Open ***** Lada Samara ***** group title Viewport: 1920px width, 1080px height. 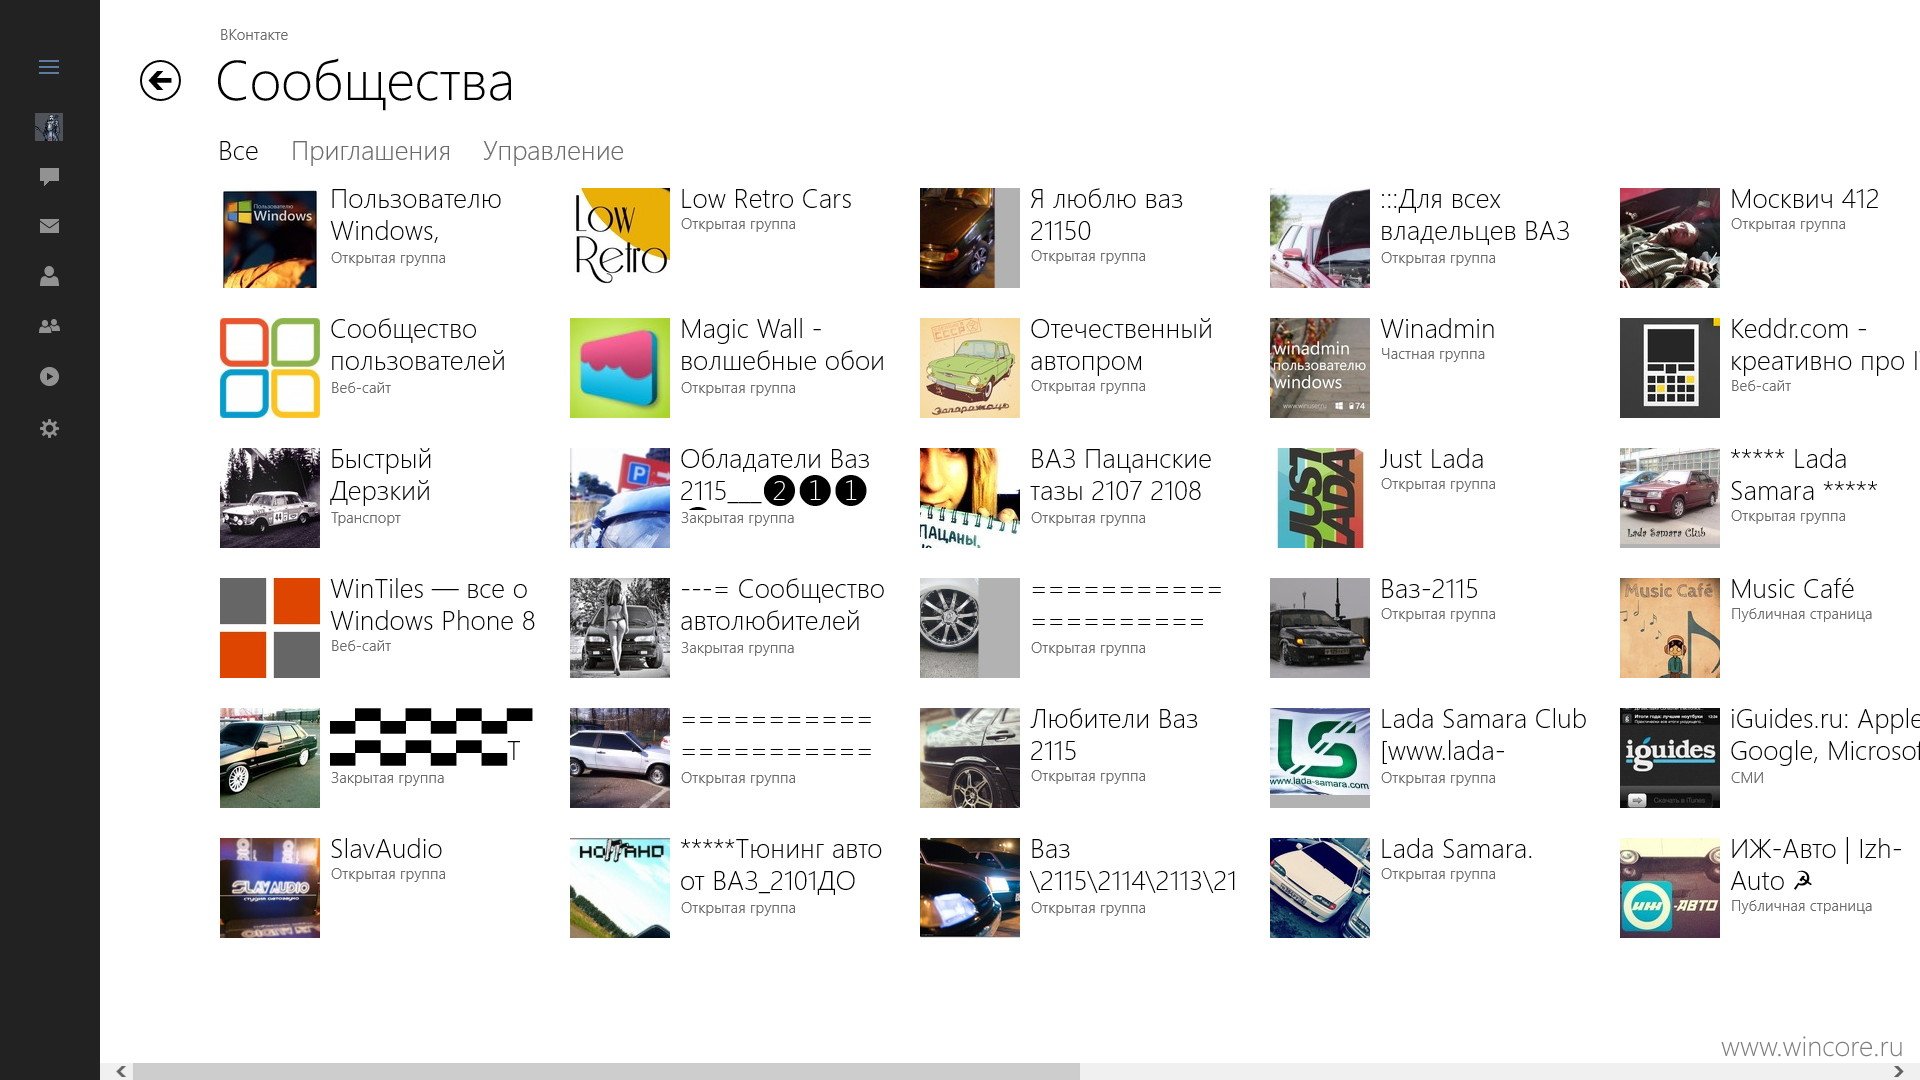click(x=1804, y=475)
